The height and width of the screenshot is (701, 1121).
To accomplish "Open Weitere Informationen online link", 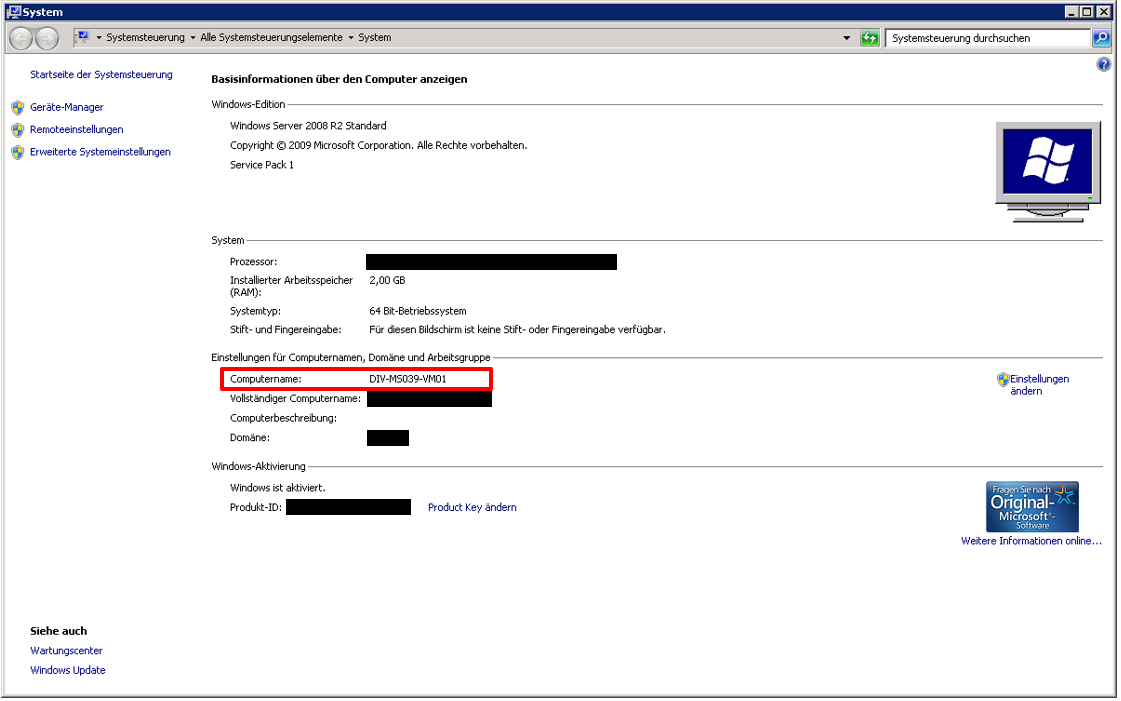I will (x=1031, y=541).
